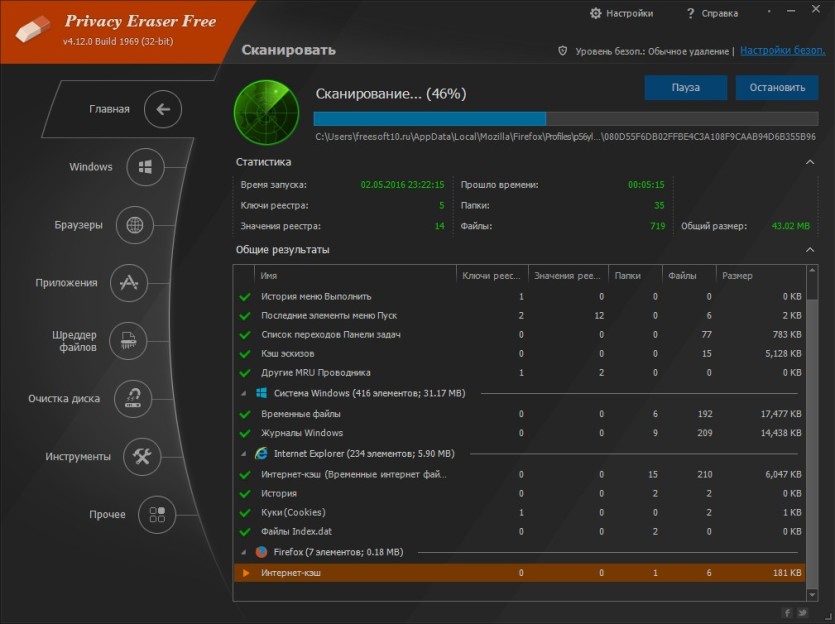Open the Настройки безоп. link
835x624 pixels.
(782, 51)
